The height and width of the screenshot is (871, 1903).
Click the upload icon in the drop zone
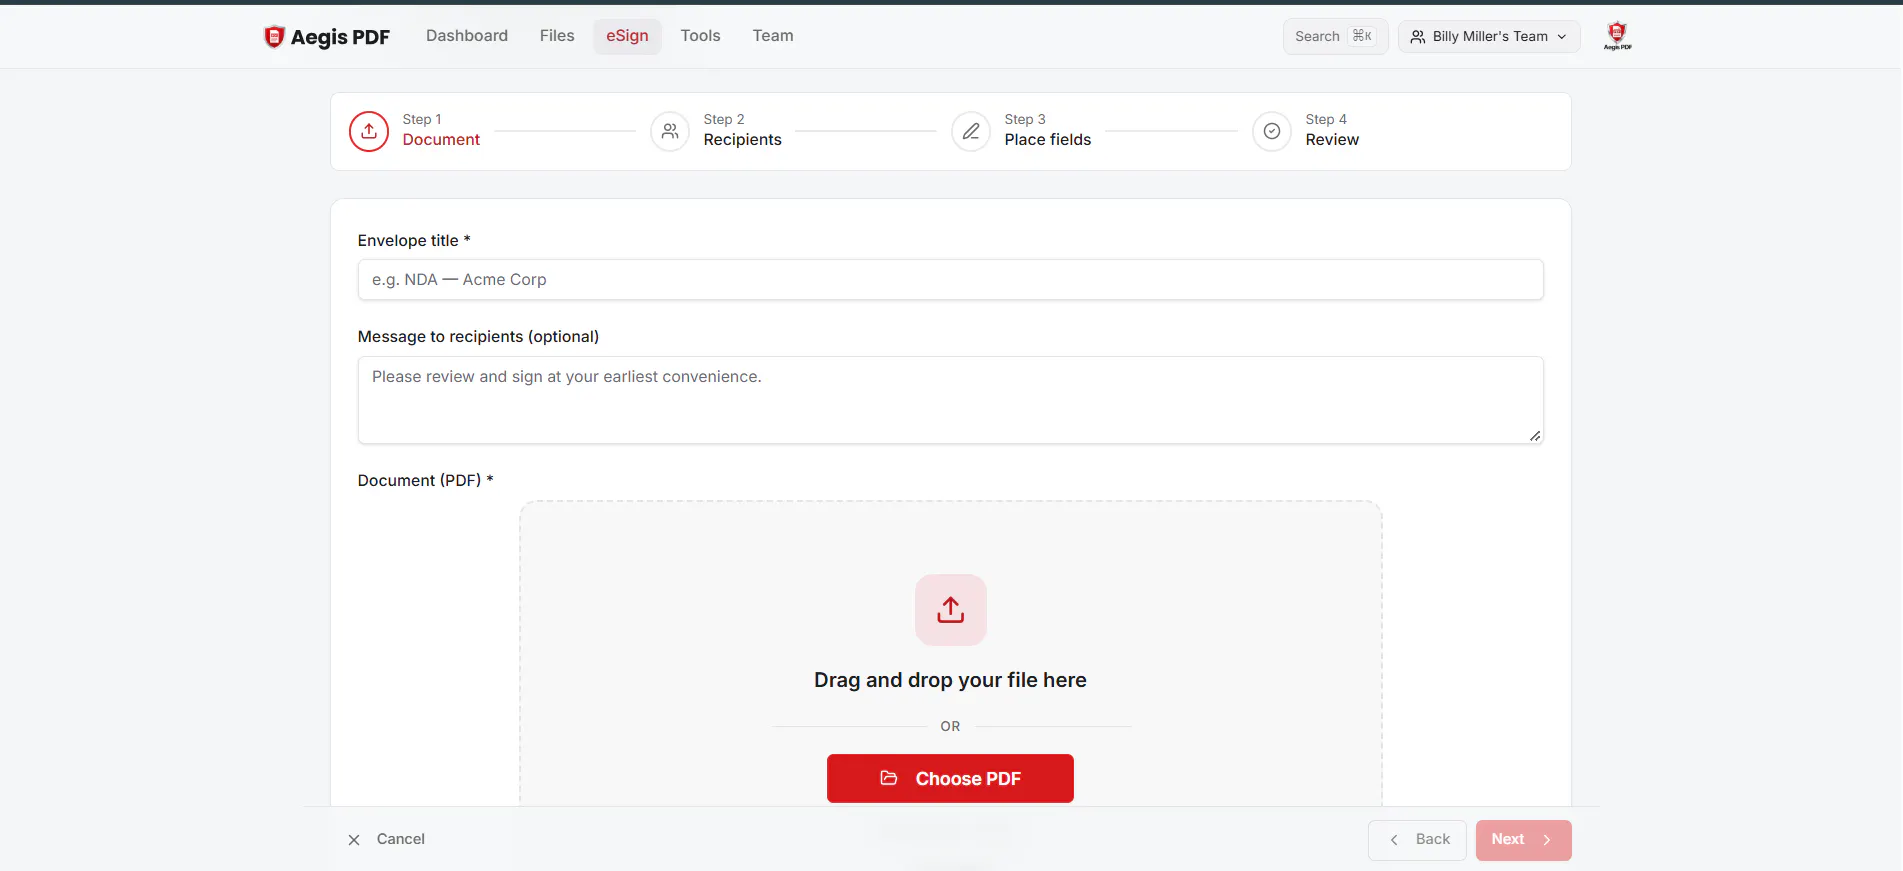[x=951, y=610]
